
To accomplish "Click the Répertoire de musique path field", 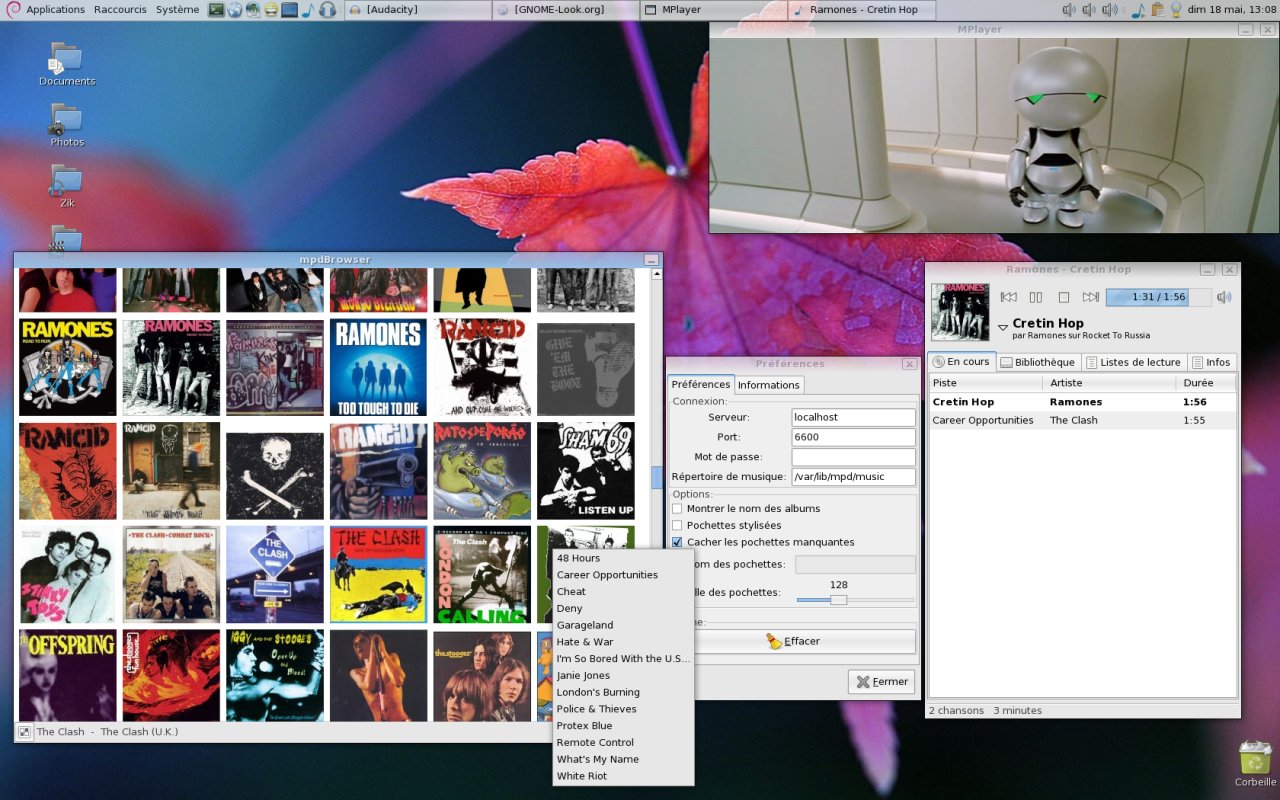I will pos(853,477).
